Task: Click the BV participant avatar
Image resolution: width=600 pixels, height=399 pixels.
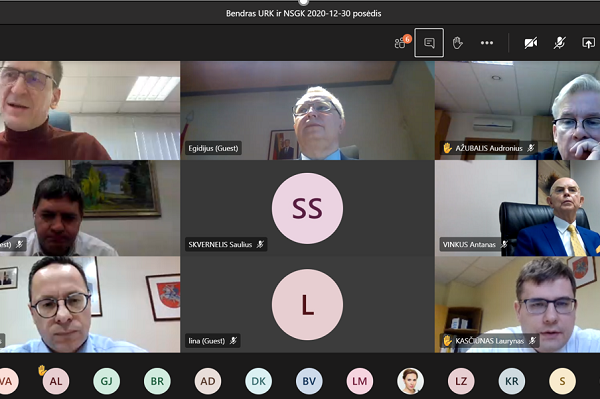Action: click(x=309, y=381)
